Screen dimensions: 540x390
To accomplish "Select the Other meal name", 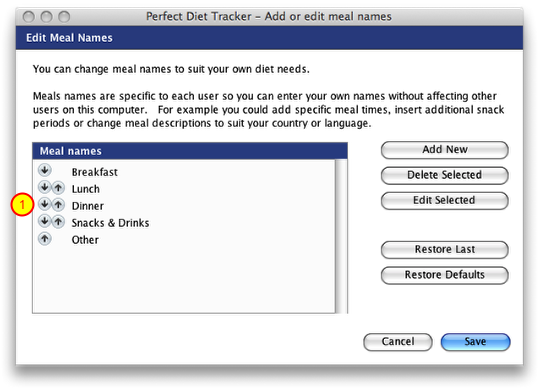I will [x=85, y=239].
